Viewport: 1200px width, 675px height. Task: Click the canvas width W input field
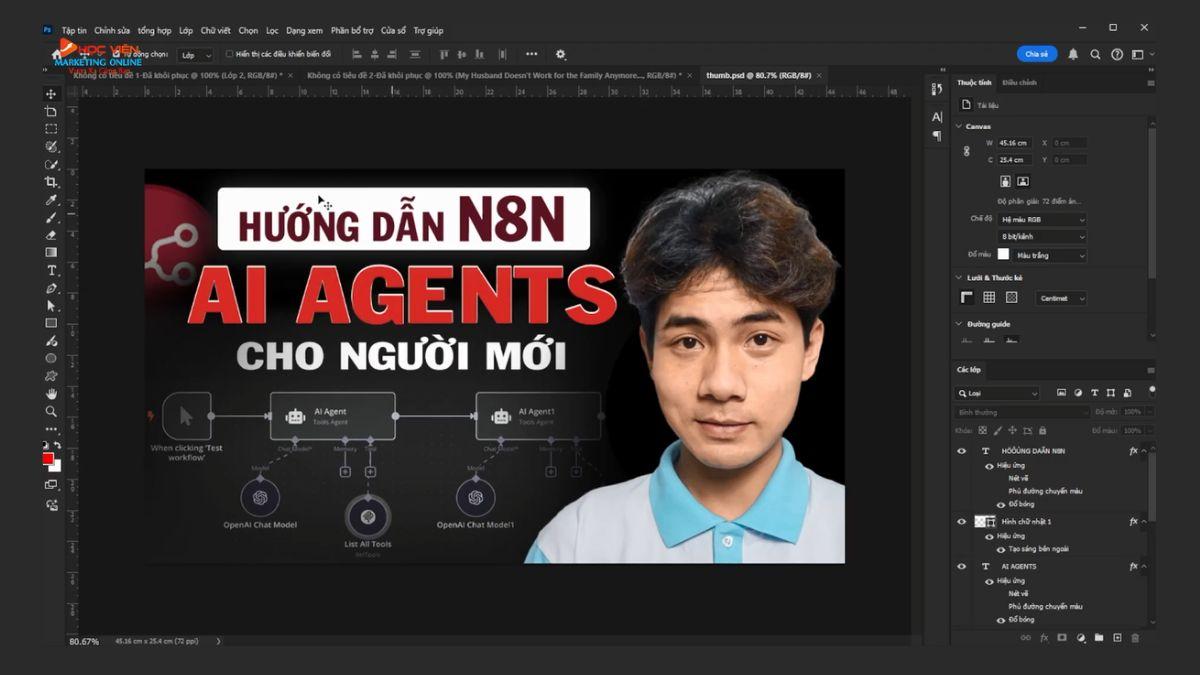tap(1013, 143)
